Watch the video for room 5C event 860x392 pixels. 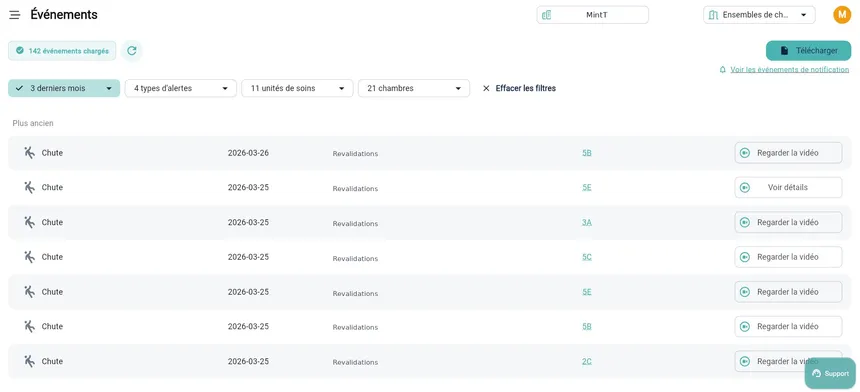[x=788, y=257]
